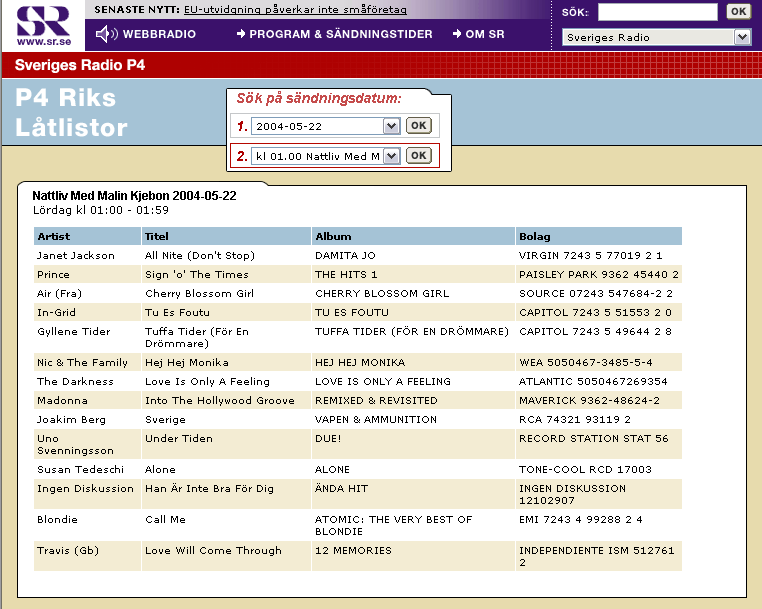This screenshot has height=609, width=762.
Task: Open the OM SR menu item
Action: 479,34
